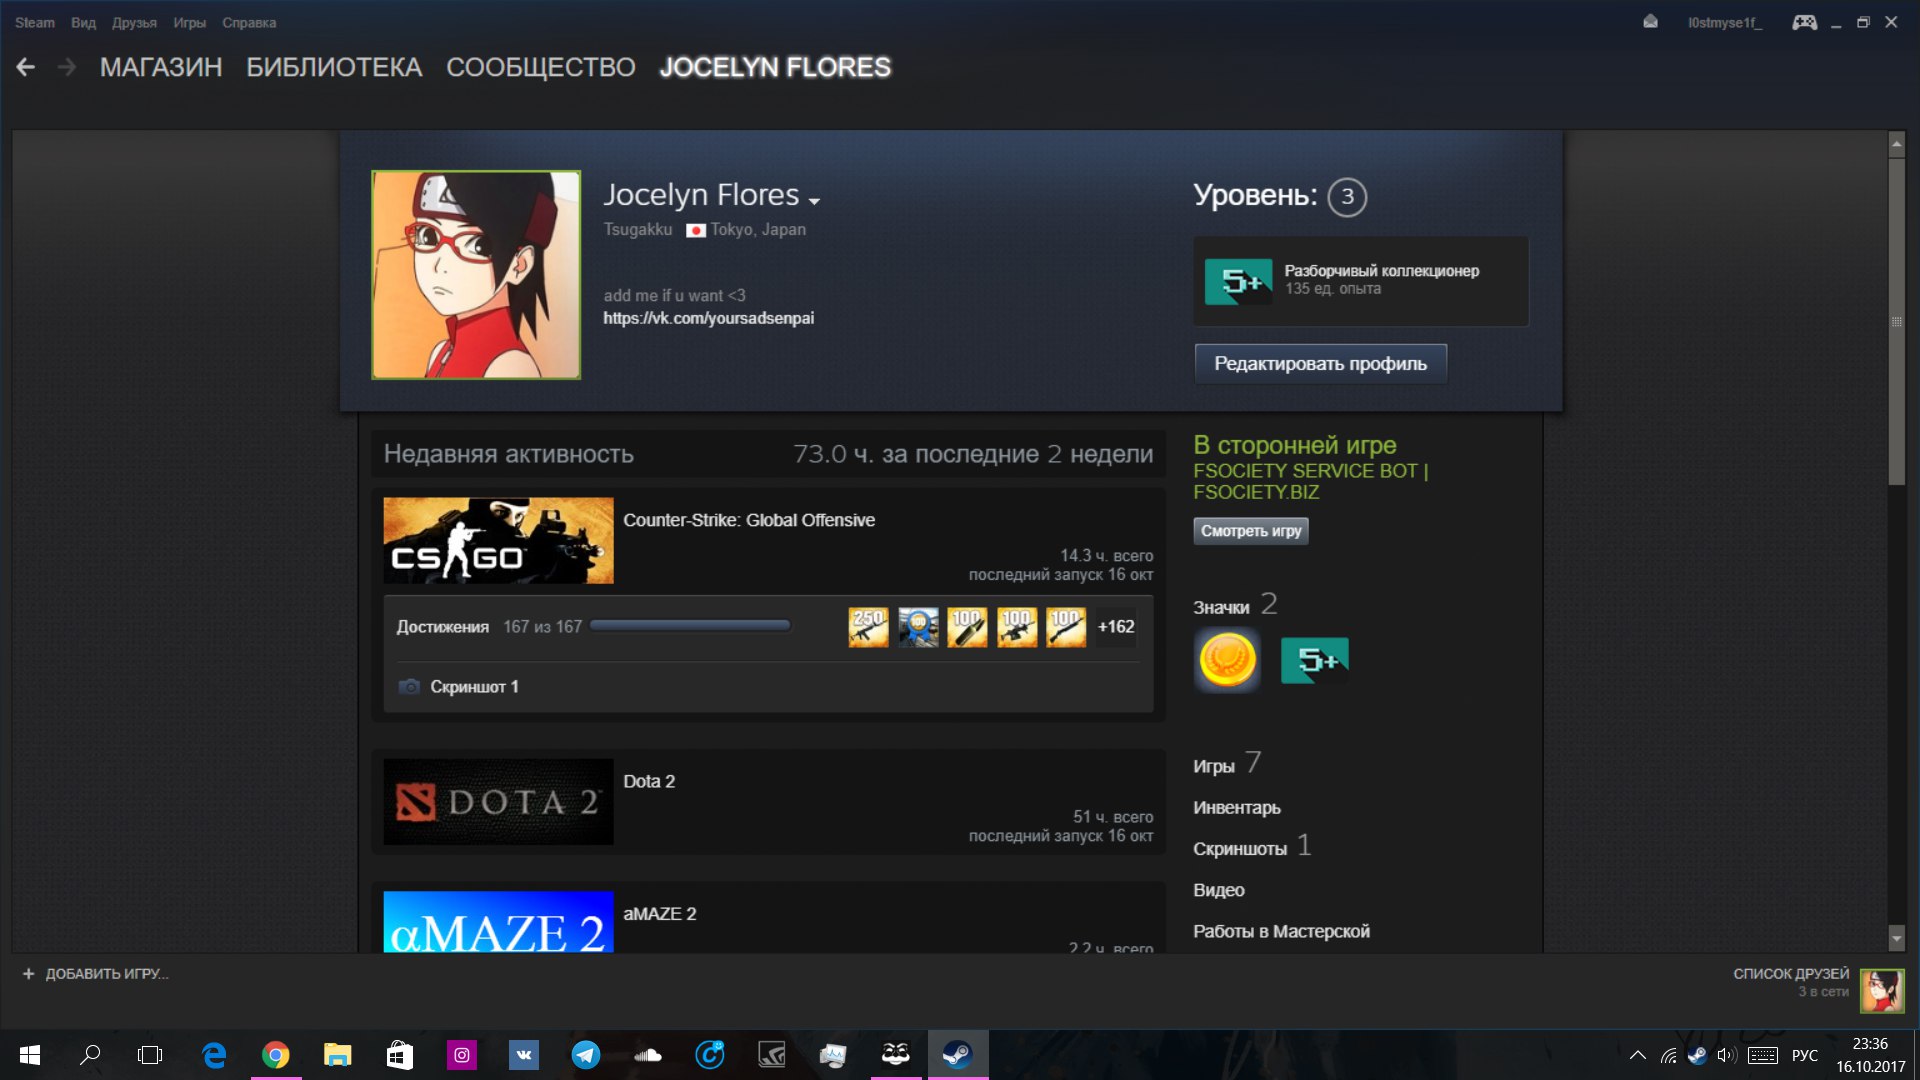
Task: Open the vk.com/yoursadsenpai link
Action: [708, 318]
